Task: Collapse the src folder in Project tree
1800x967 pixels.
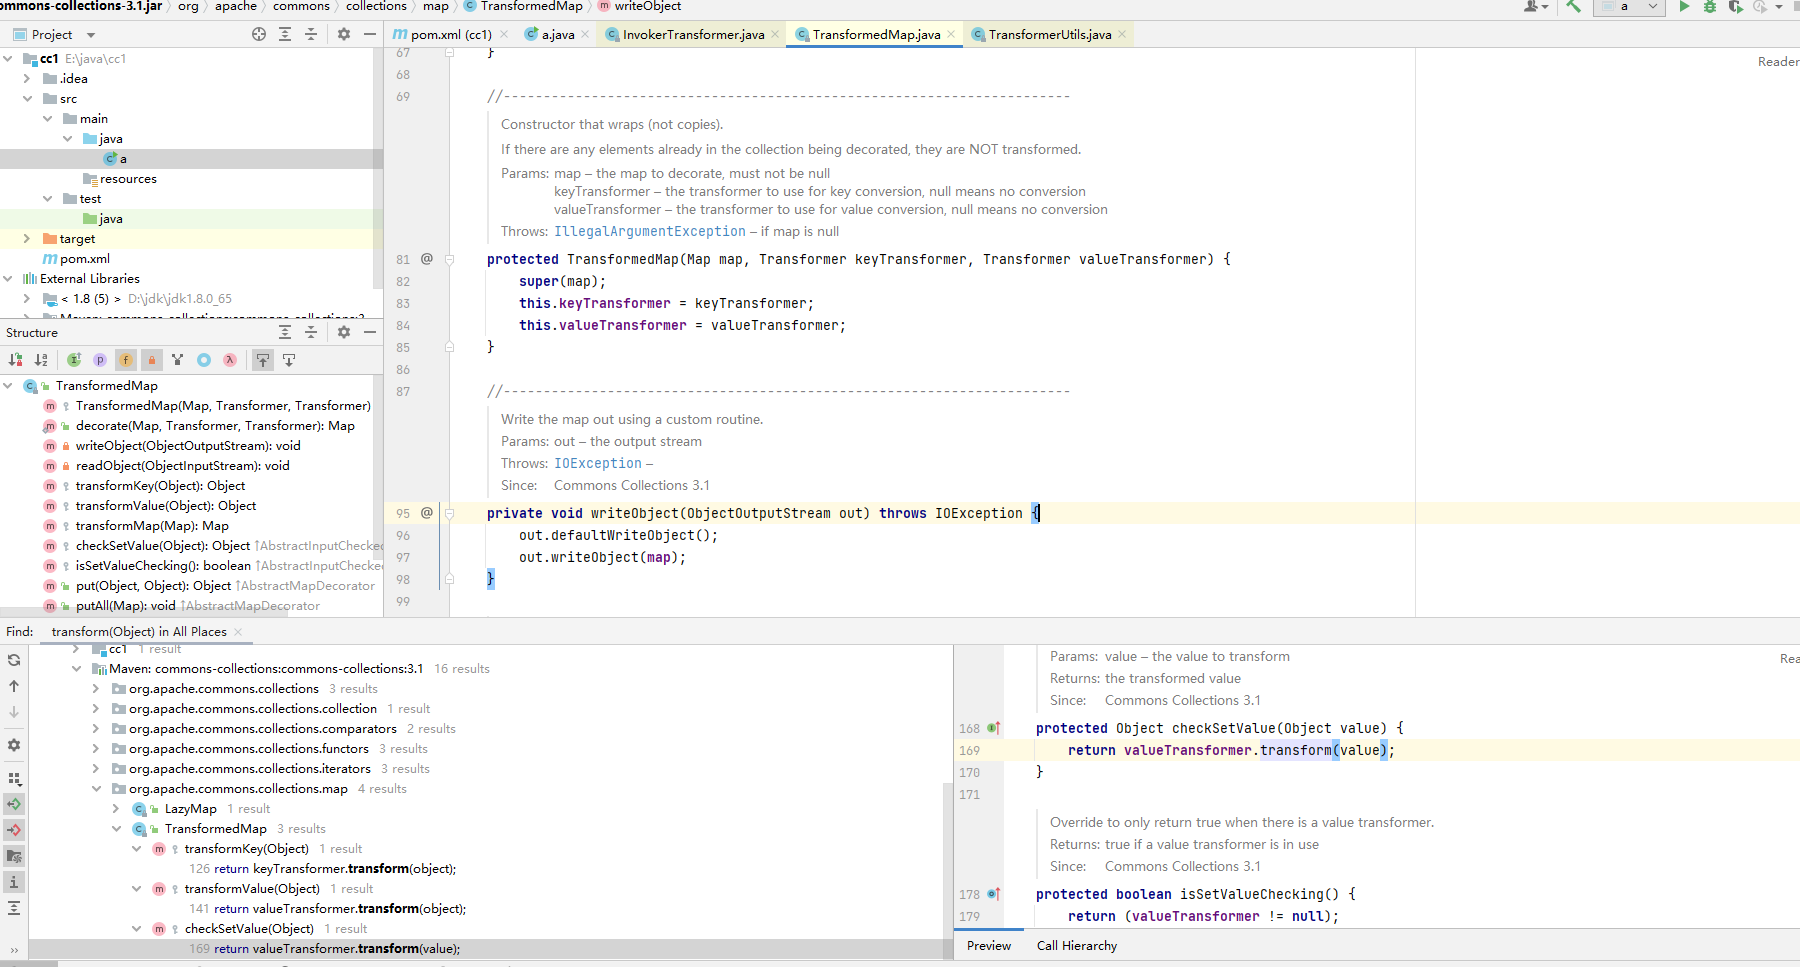Action: (x=27, y=99)
